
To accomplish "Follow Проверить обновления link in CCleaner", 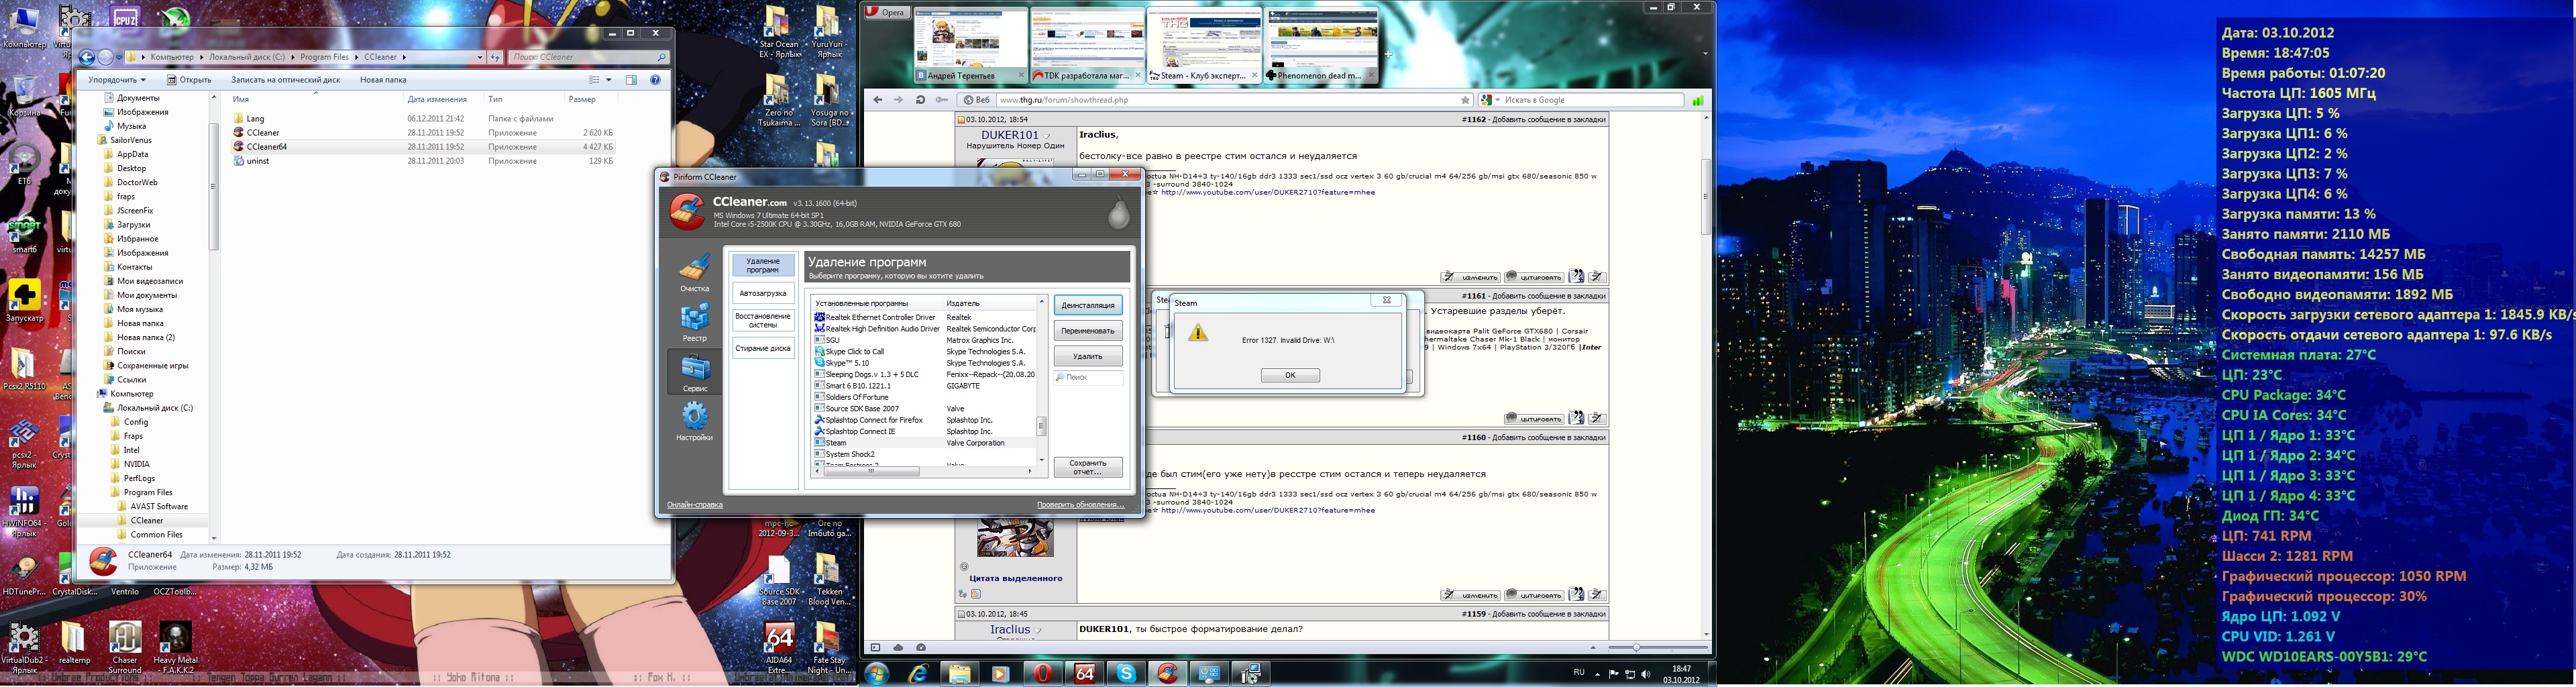I will [1080, 505].
